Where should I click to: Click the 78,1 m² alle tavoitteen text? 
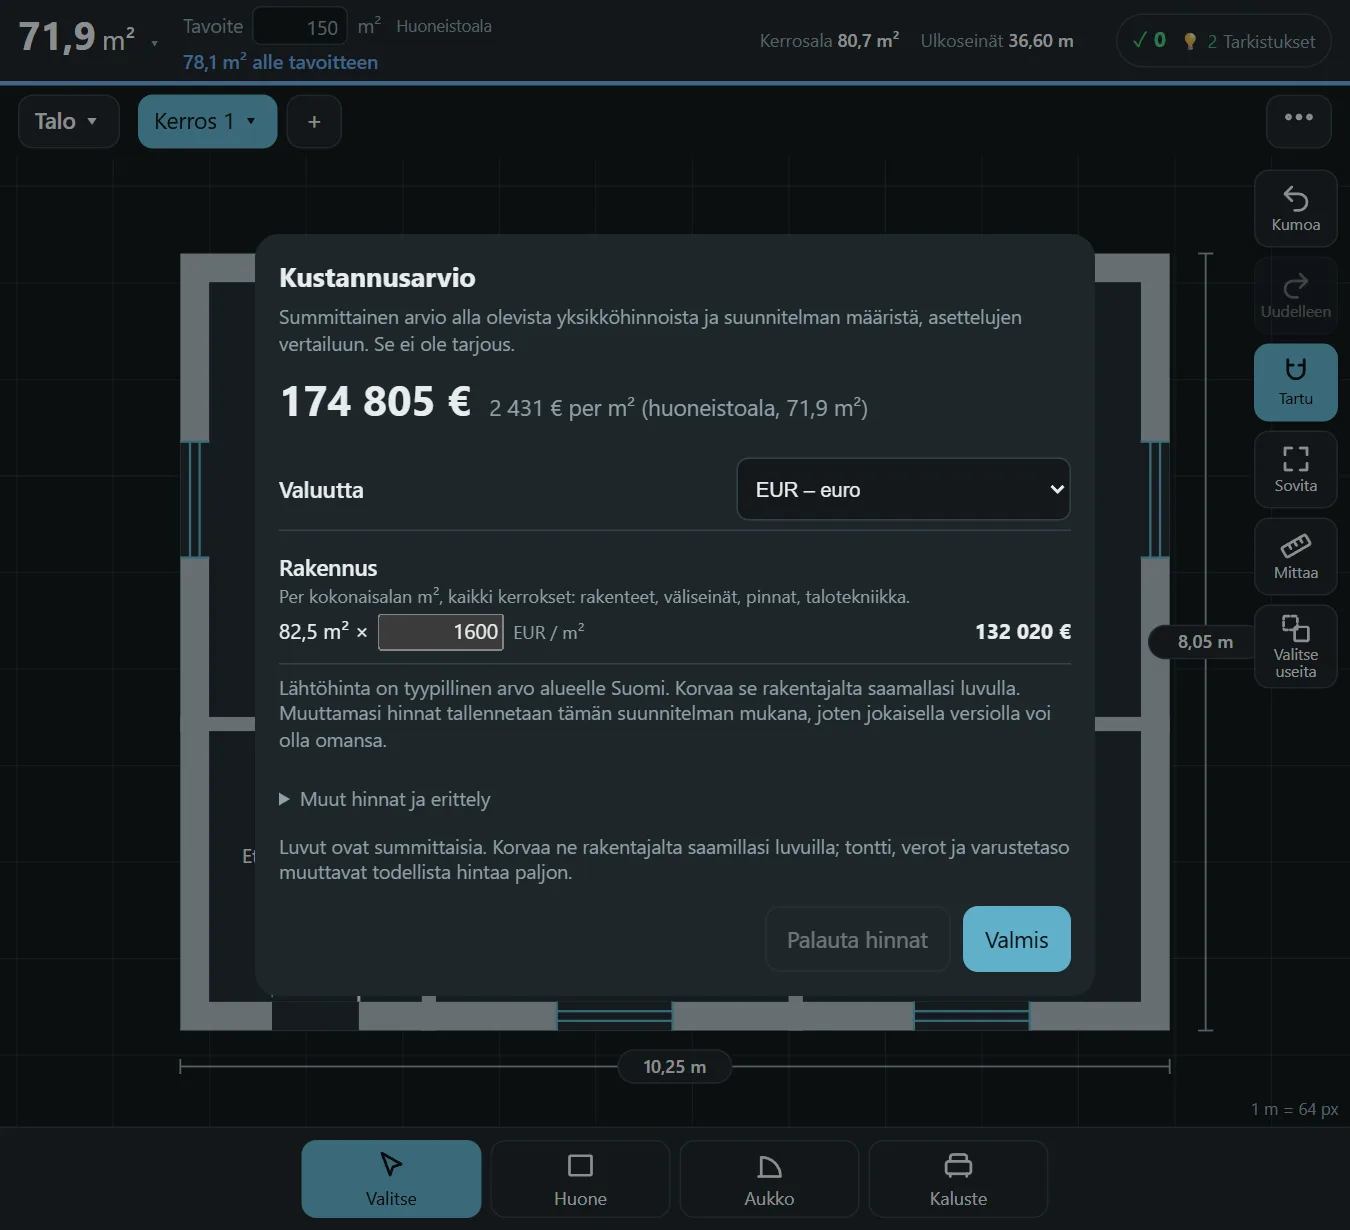coord(280,62)
